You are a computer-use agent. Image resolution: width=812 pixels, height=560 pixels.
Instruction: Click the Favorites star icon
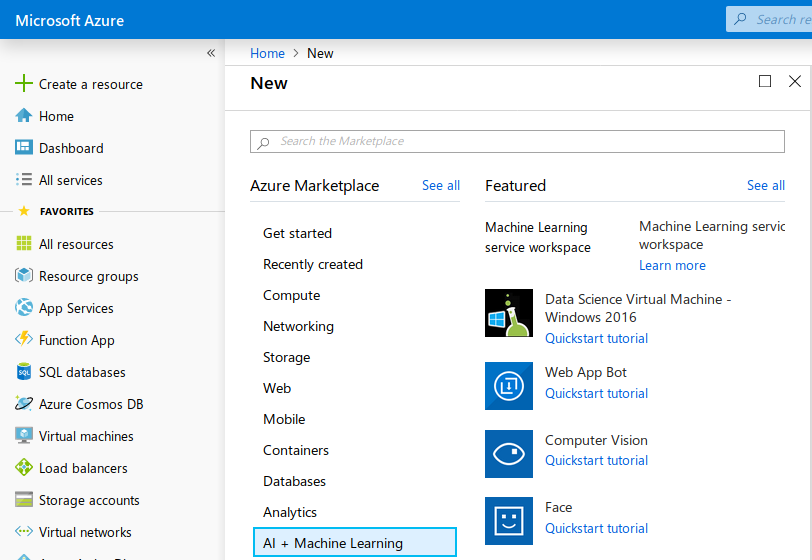[x=24, y=211]
